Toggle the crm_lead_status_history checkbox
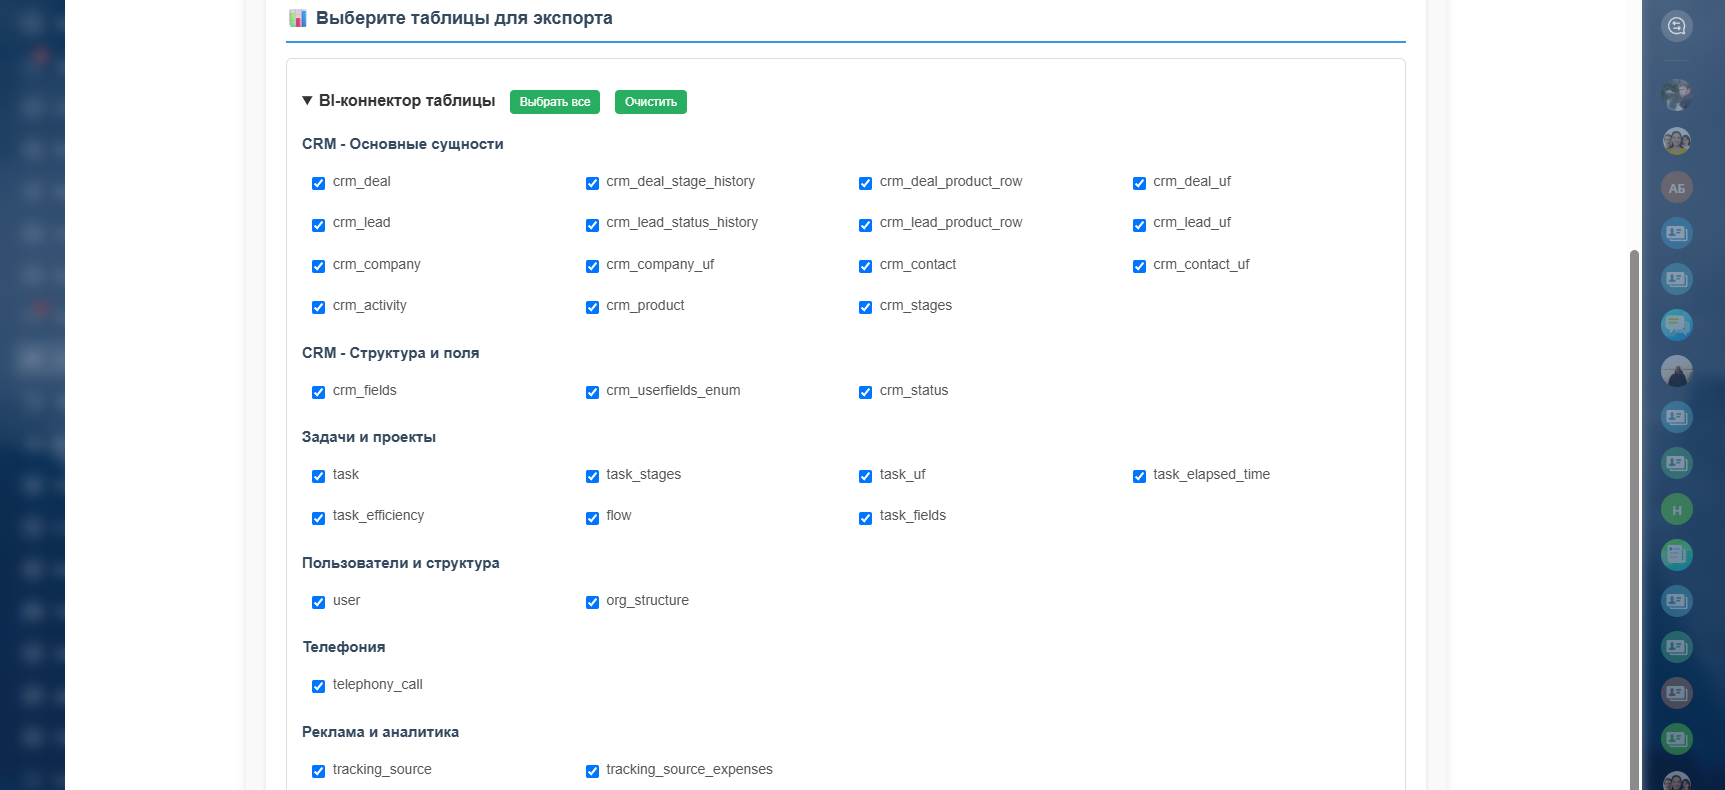Viewport: 1725px width, 790px height. tap(592, 225)
